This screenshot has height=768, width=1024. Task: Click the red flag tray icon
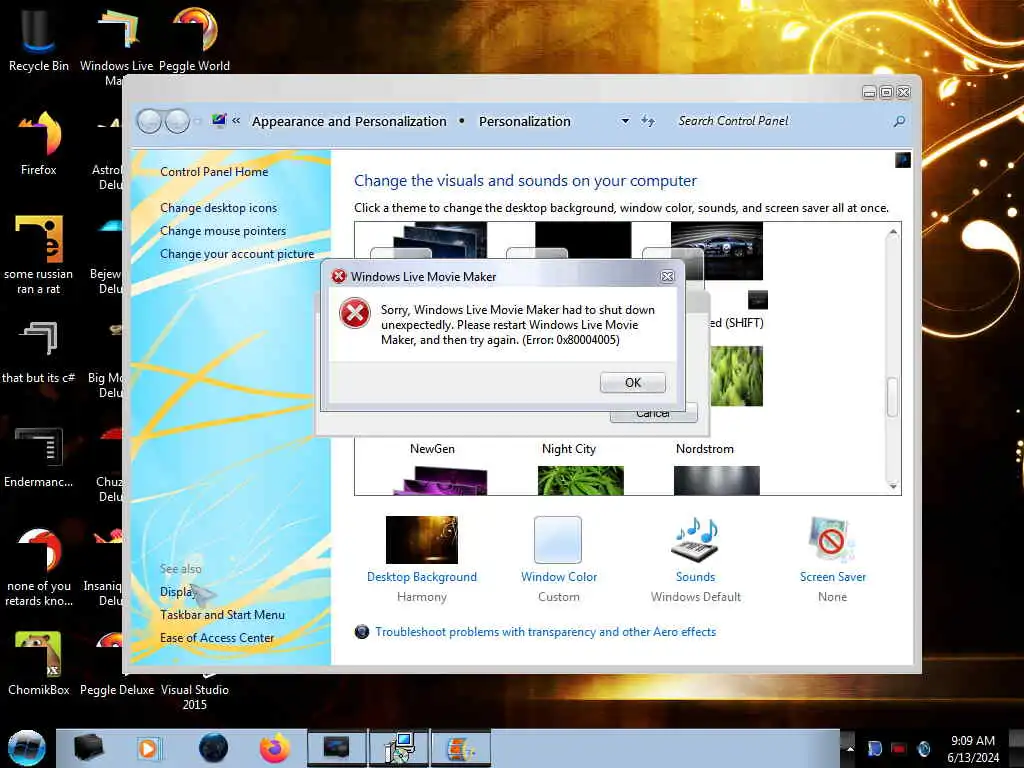[x=899, y=748]
